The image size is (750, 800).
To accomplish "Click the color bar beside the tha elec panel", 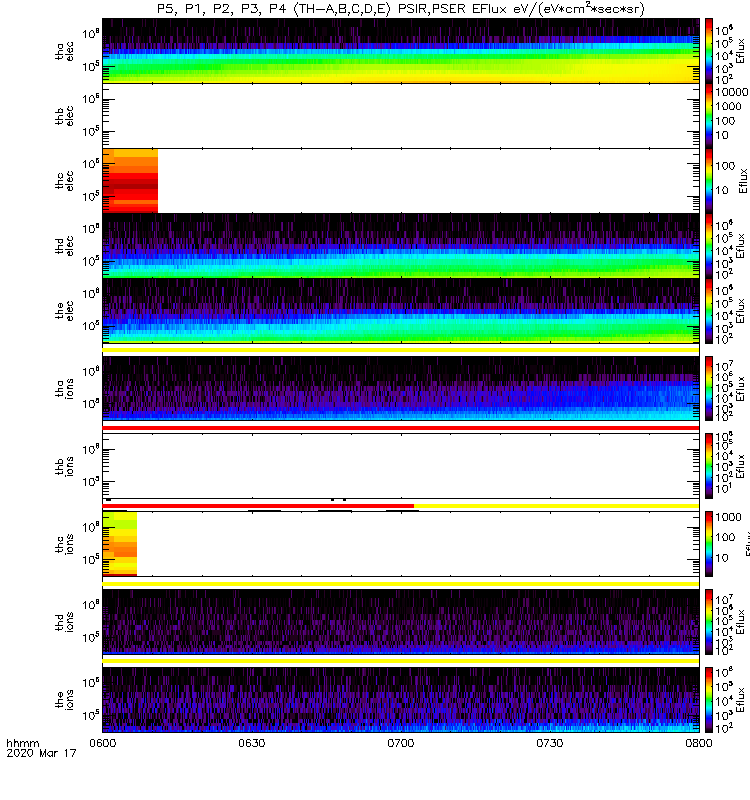I will 709,51.
